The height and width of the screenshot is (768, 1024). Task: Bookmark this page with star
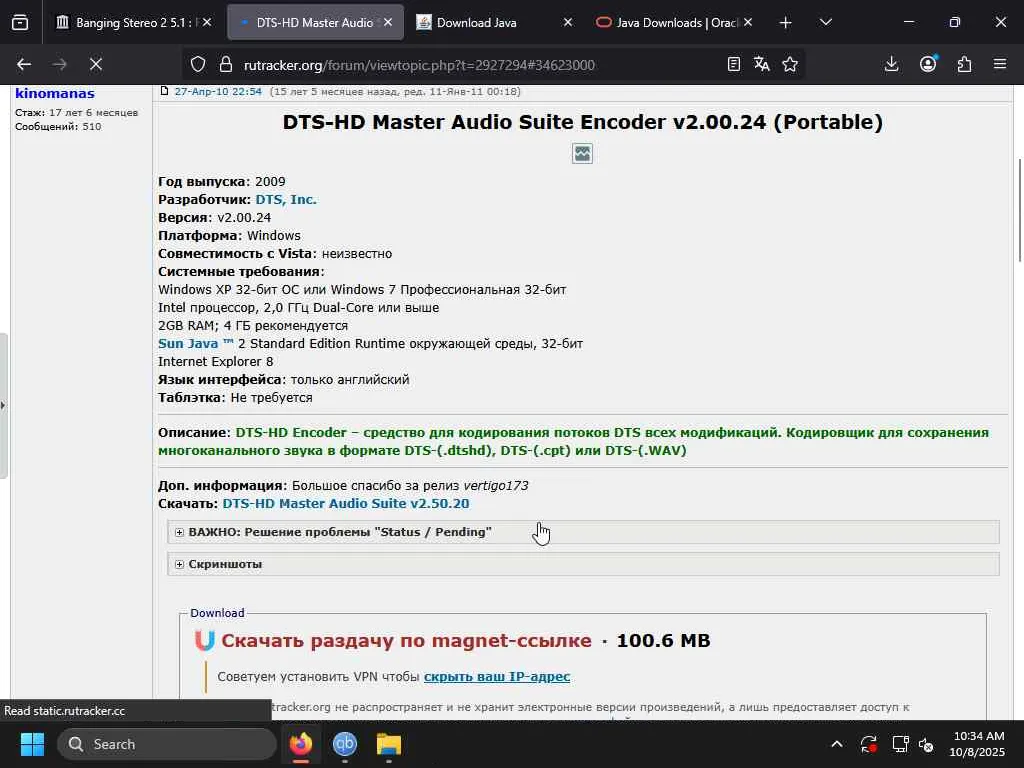pos(790,64)
